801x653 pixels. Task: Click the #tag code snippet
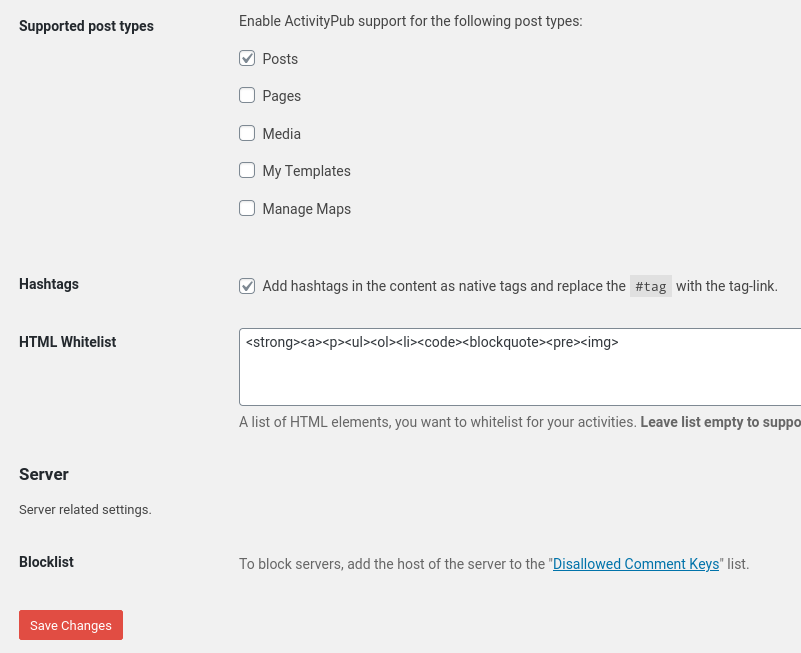tap(651, 286)
